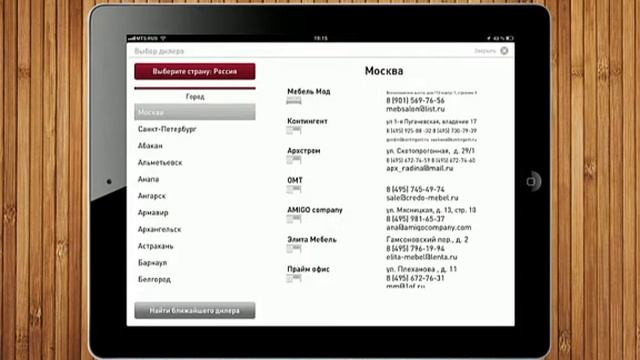This screenshot has width=640, height=360.
Task: Click the Закрыть close circle icon
Action: (x=504, y=51)
